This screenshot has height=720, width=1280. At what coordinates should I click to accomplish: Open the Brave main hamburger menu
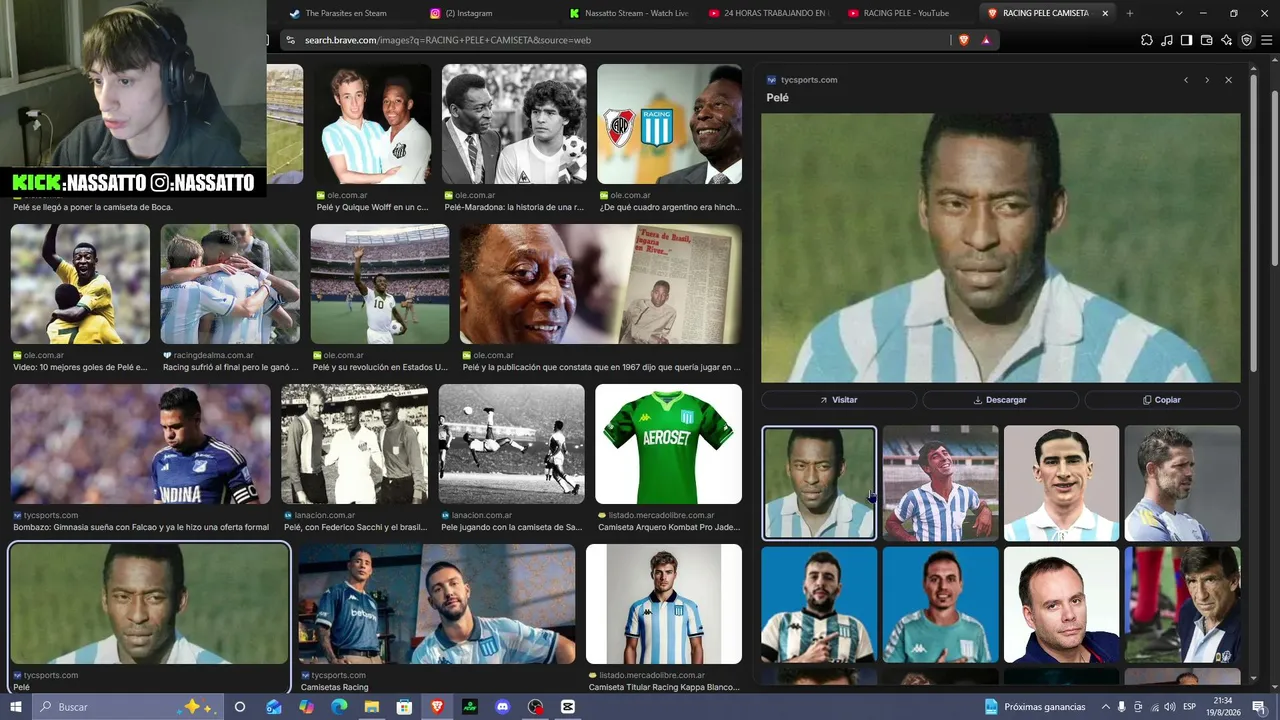[1267, 40]
